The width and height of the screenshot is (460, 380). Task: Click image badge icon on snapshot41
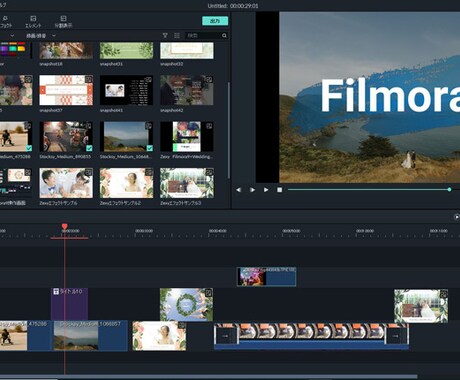(x=149, y=79)
